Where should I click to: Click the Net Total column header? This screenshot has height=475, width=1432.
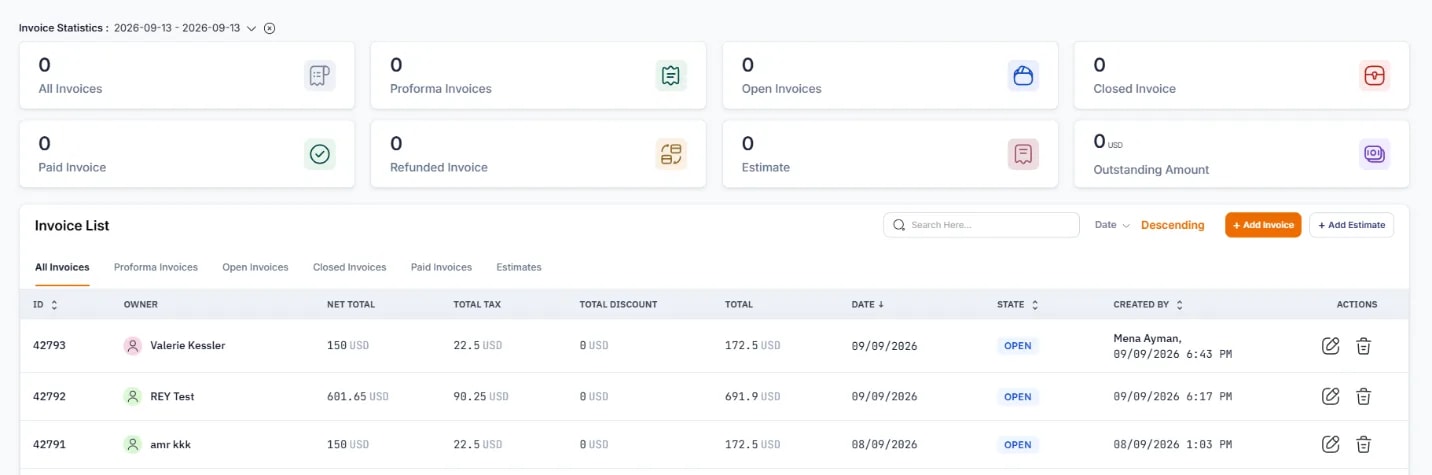pos(349,304)
